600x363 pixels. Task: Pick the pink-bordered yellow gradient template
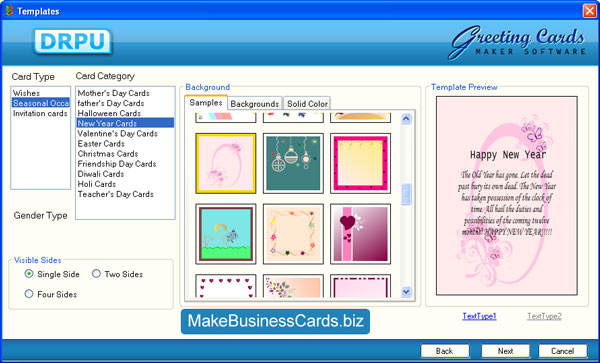[x=360, y=163]
